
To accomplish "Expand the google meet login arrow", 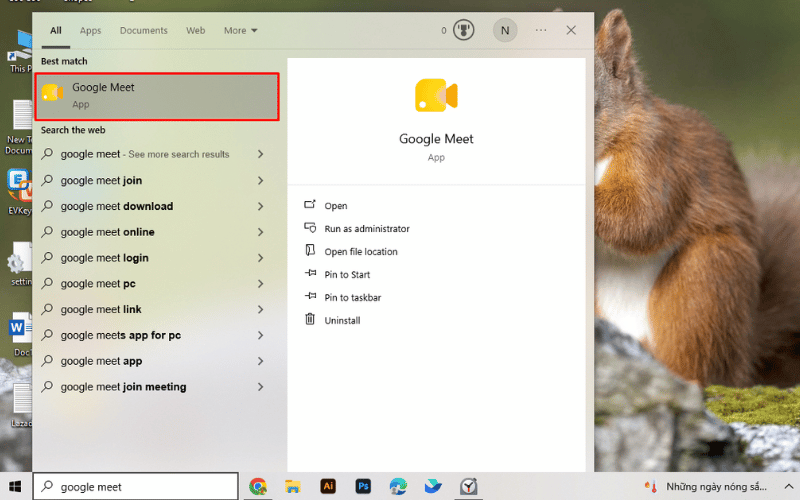I will pyautogui.click(x=261, y=258).
